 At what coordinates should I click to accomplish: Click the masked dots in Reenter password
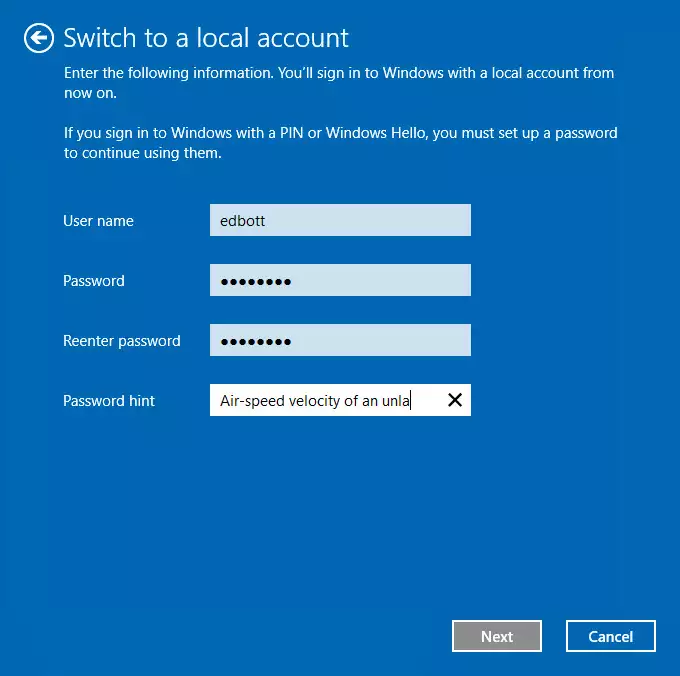(x=255, y=342)
